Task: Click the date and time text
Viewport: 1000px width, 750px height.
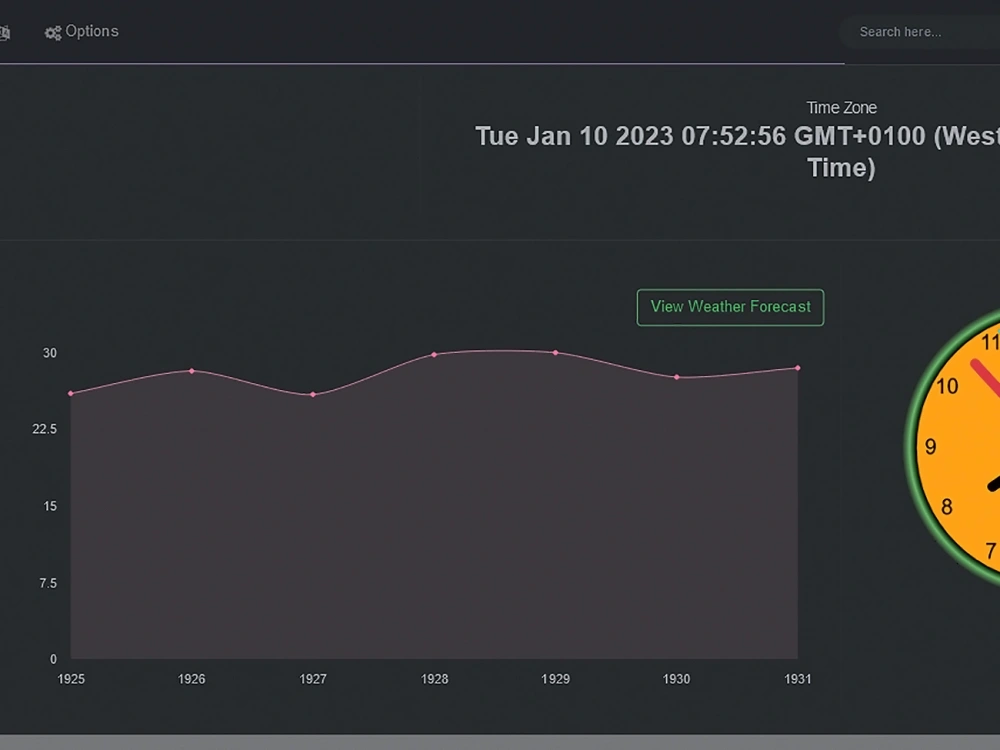Action: click(737, 152)
